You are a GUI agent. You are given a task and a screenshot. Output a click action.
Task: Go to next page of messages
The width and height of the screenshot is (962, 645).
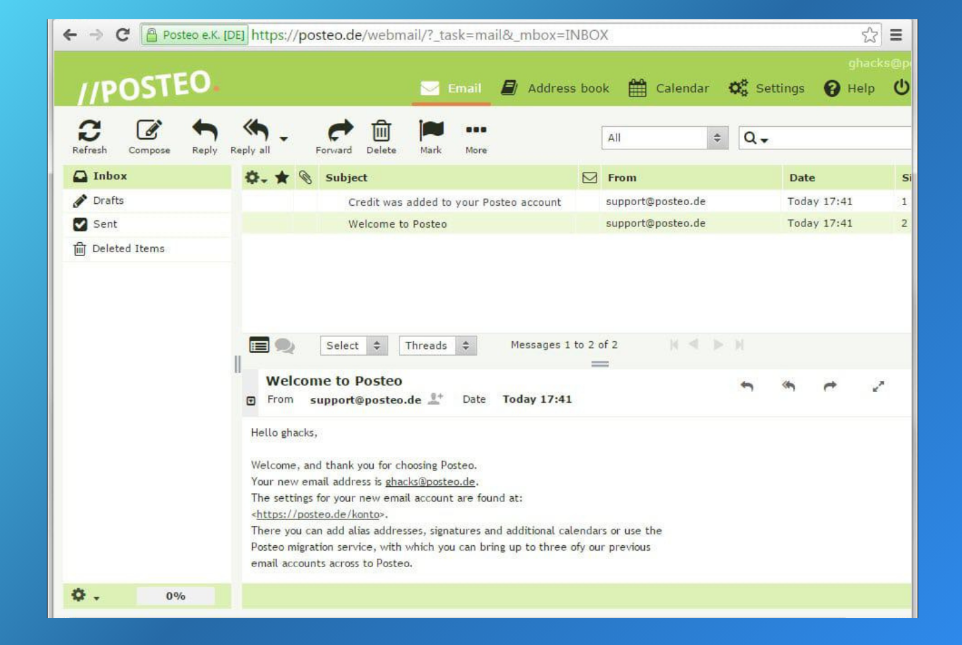point(718,344)
